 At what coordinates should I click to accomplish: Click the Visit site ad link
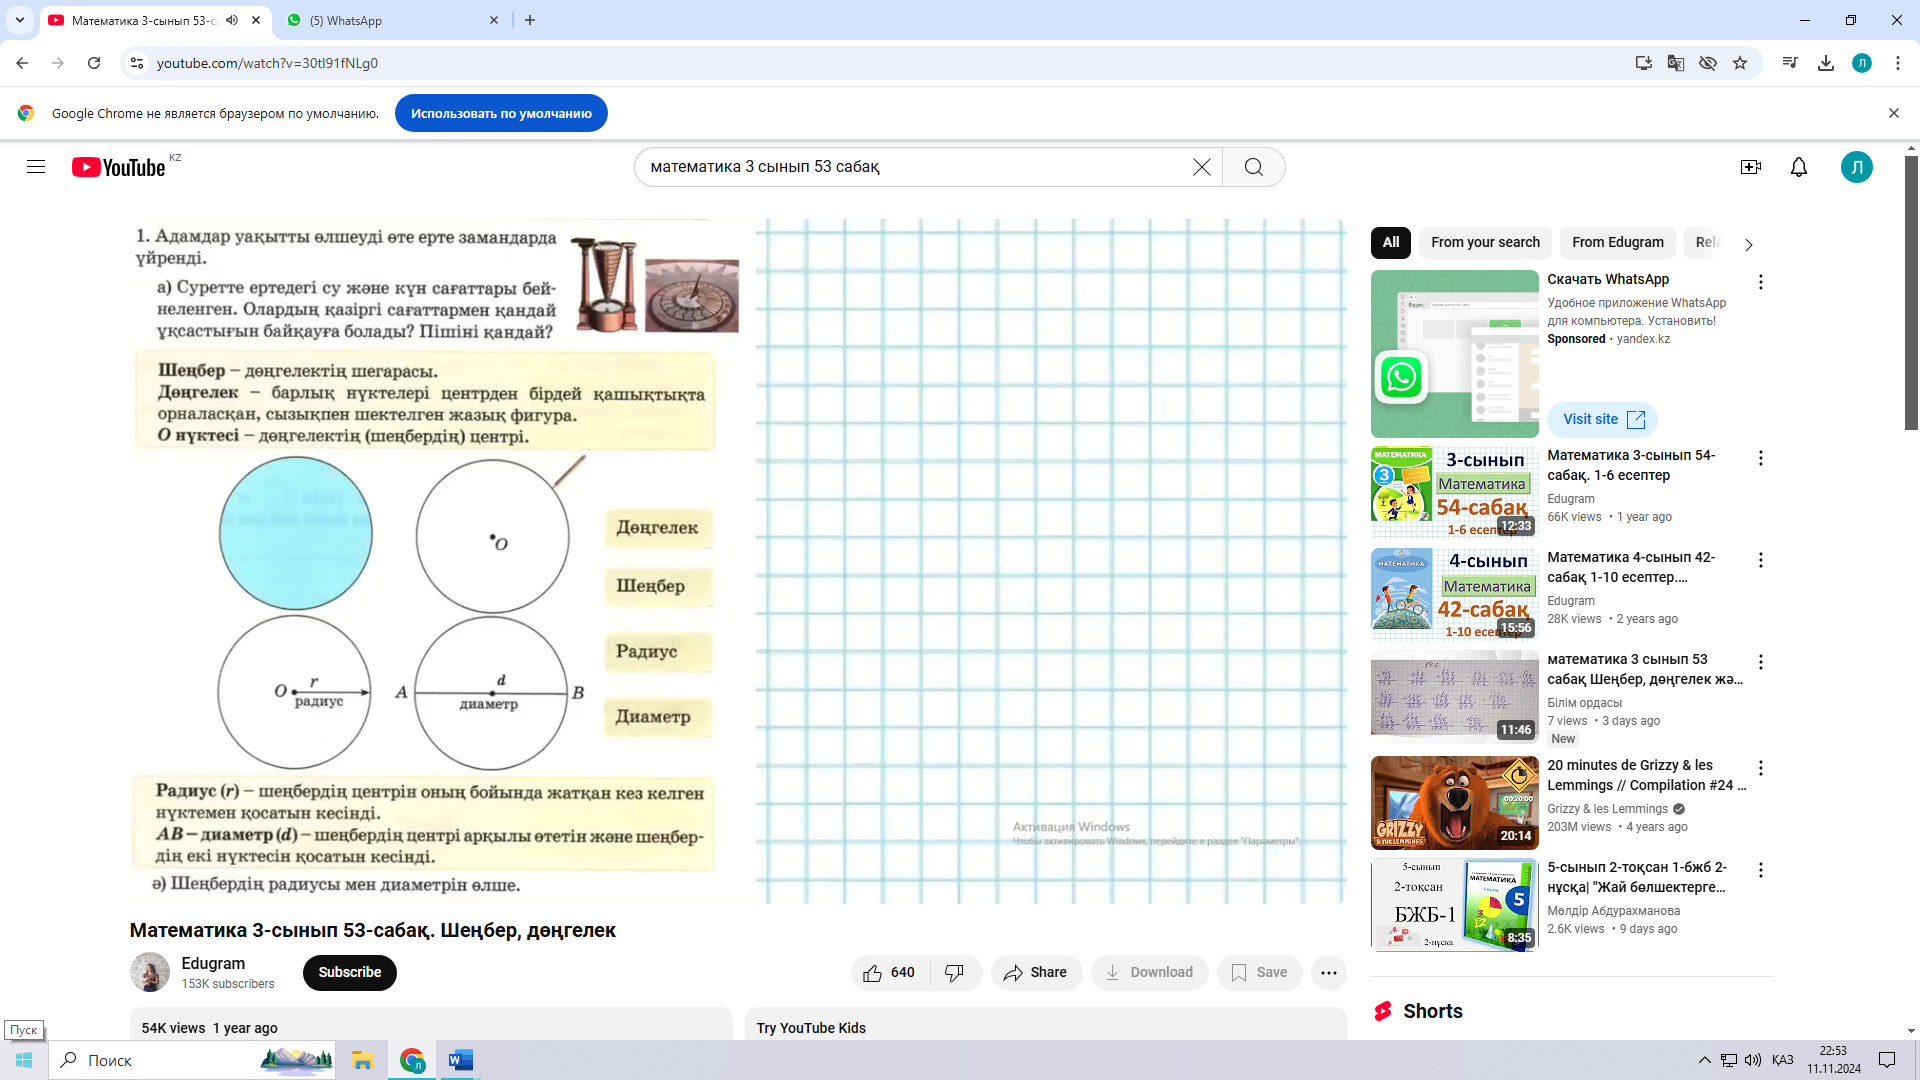pos(1602,420)
